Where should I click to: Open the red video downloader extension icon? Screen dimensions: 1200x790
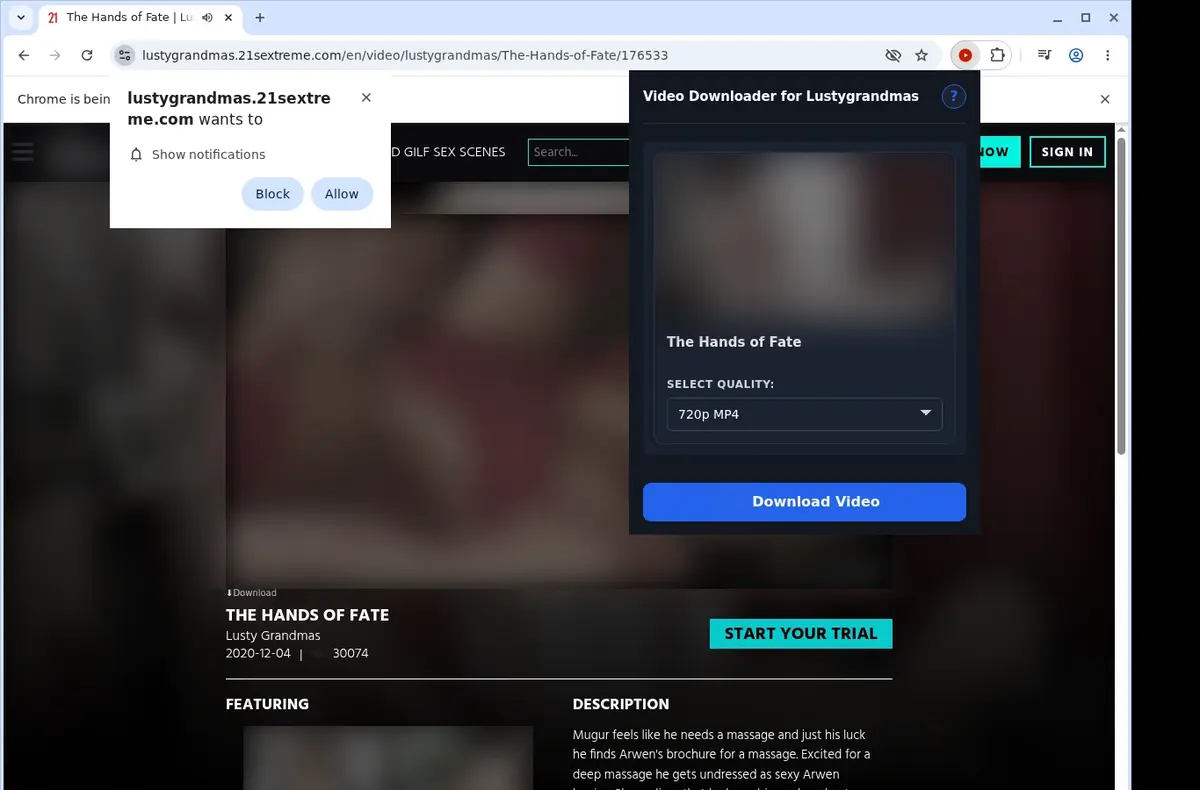(965, 55)
